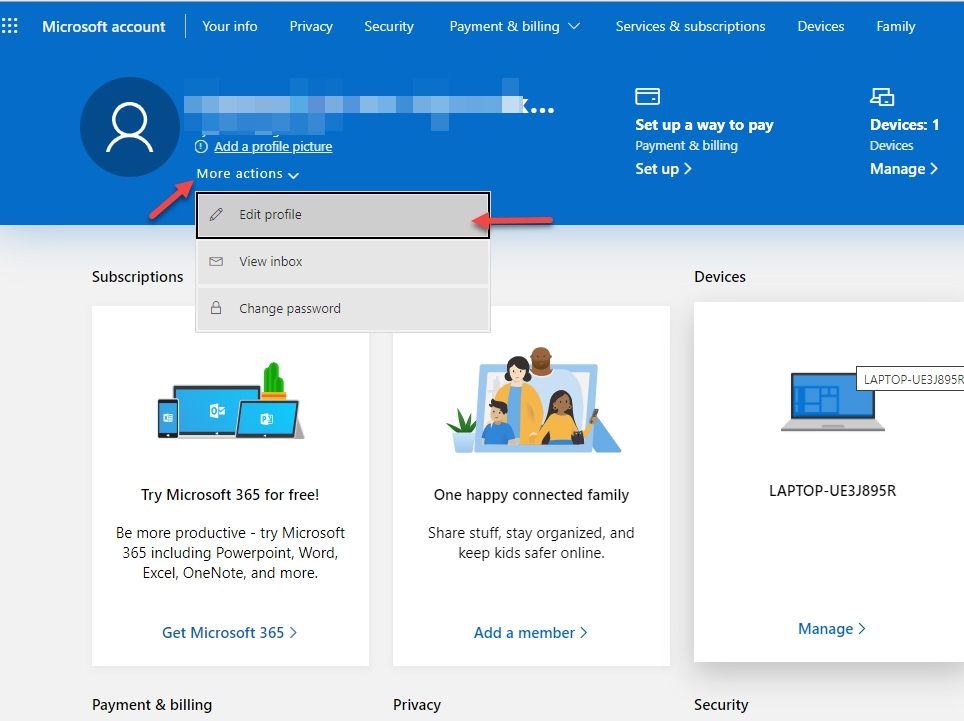This screenshot has width=964, height=721.
Task: Open the Security tab in the nav bar
Action: point(389,26)
